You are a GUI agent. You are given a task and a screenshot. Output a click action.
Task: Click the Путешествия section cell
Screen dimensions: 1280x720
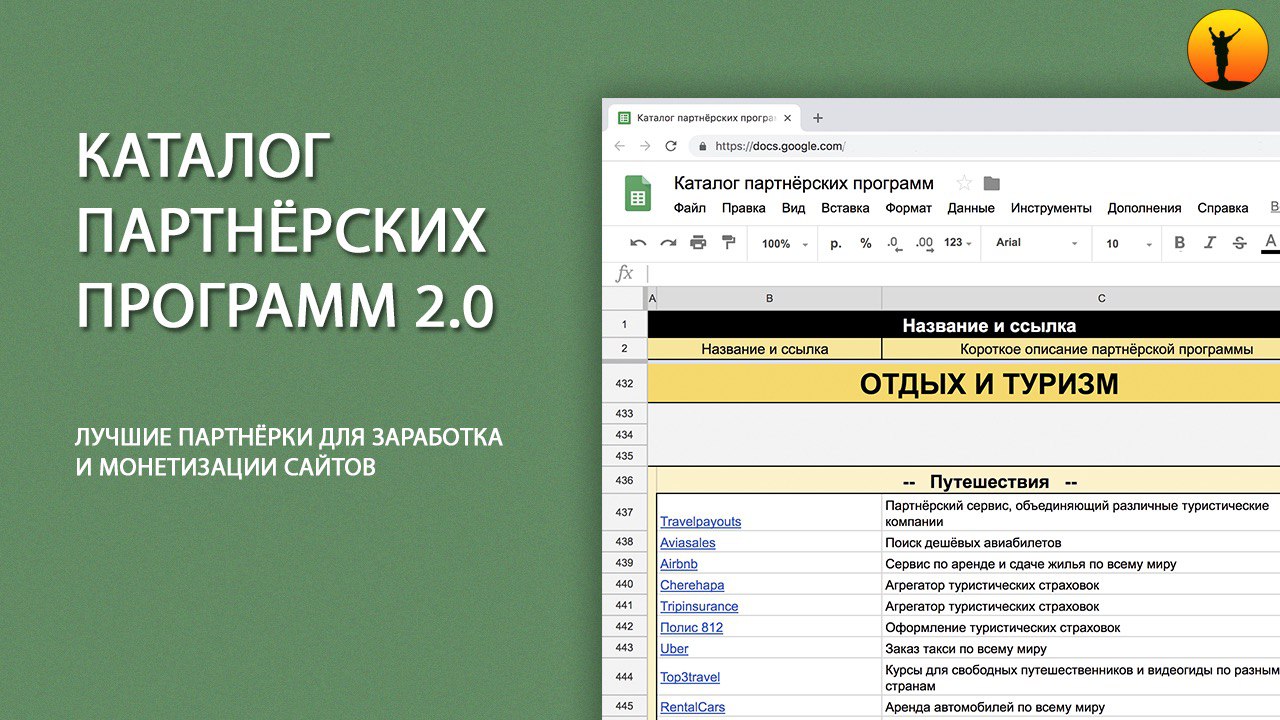pos(968,481)
